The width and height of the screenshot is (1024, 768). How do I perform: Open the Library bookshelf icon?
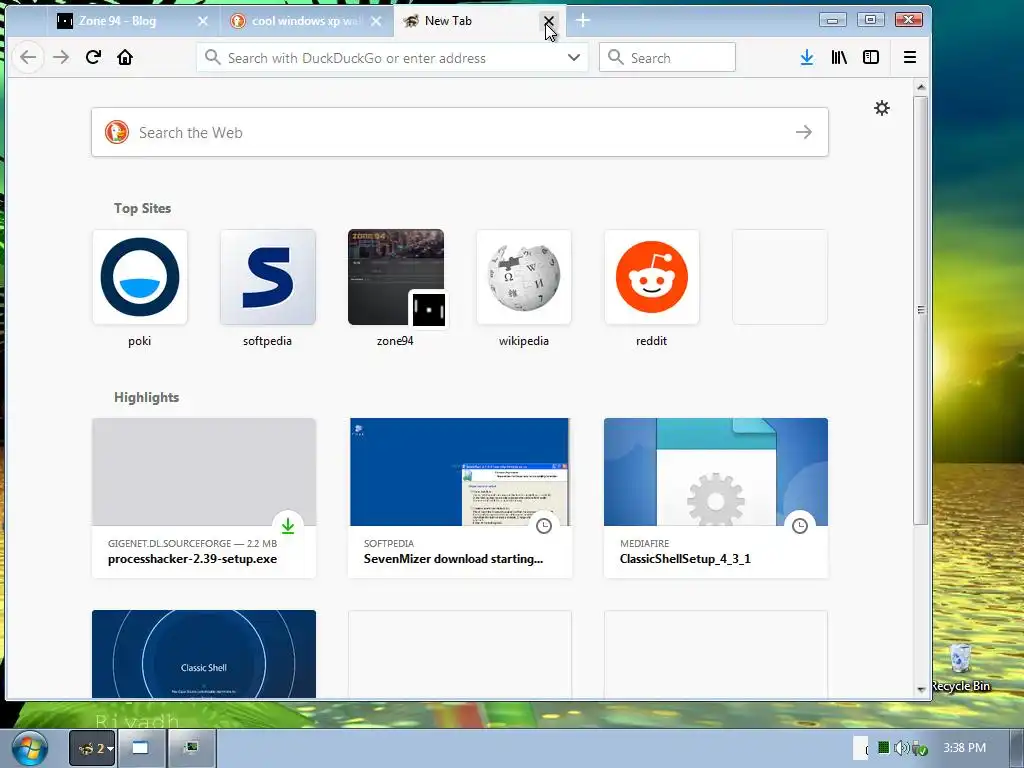click(839, 57)
